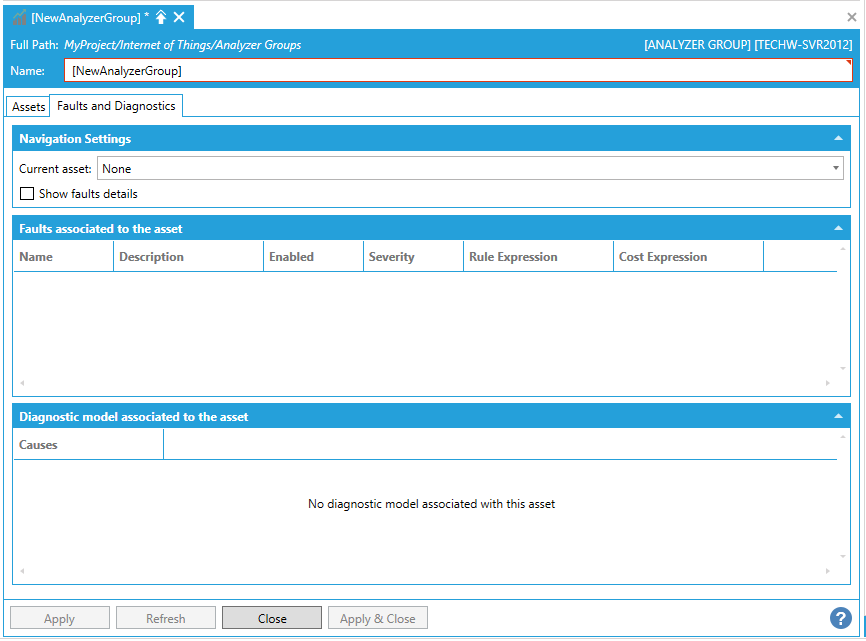This screenshot has height=641, width=866.
Task: Switch to the Assets tab
Action: tap(29, 107)
